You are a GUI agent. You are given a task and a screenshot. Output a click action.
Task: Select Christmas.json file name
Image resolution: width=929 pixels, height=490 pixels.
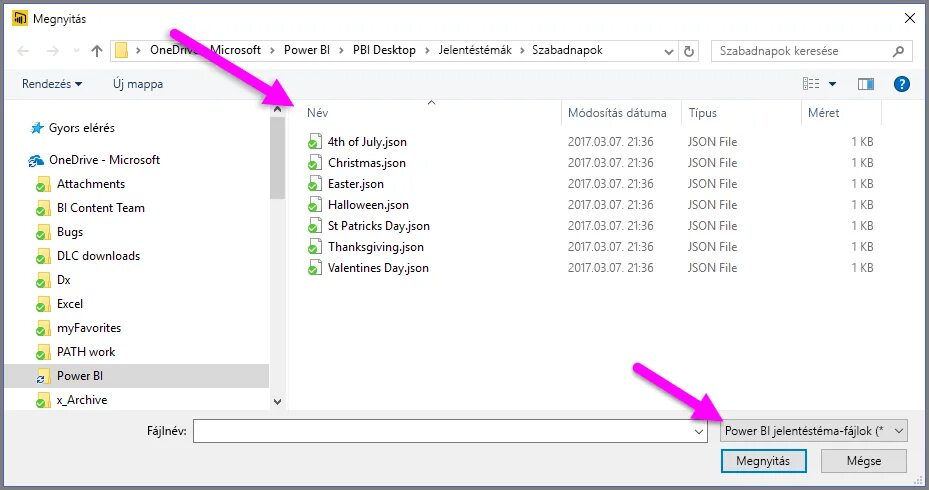[x=367, y=163]
